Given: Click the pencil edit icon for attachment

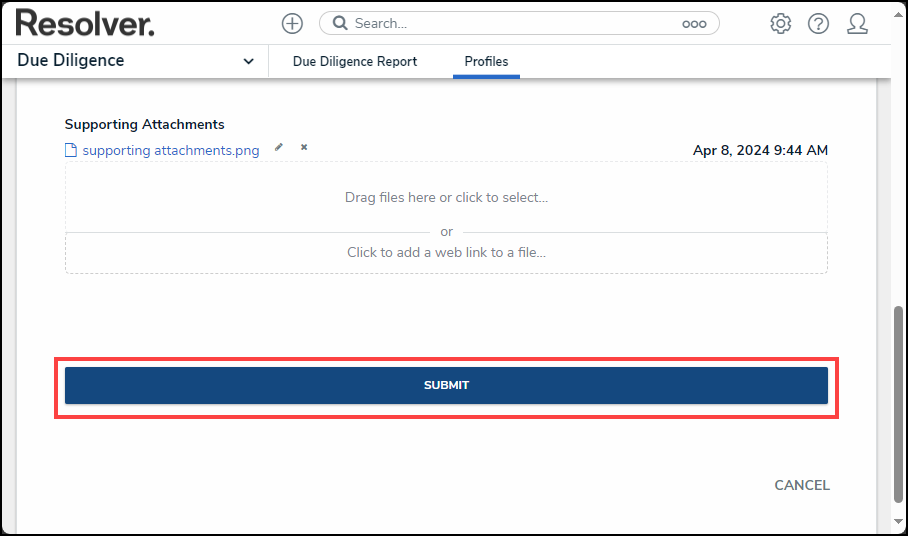Looking at the screenshot, I should point(279,147).
